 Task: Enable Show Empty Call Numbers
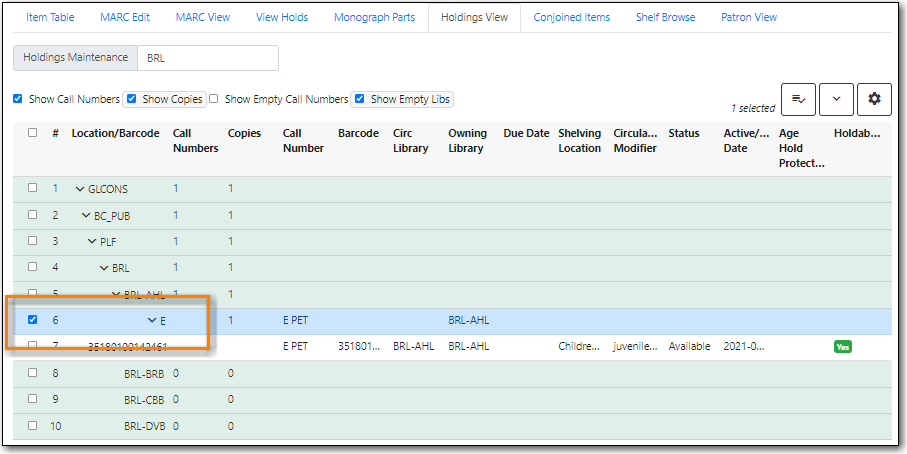[x=214, y=99]
